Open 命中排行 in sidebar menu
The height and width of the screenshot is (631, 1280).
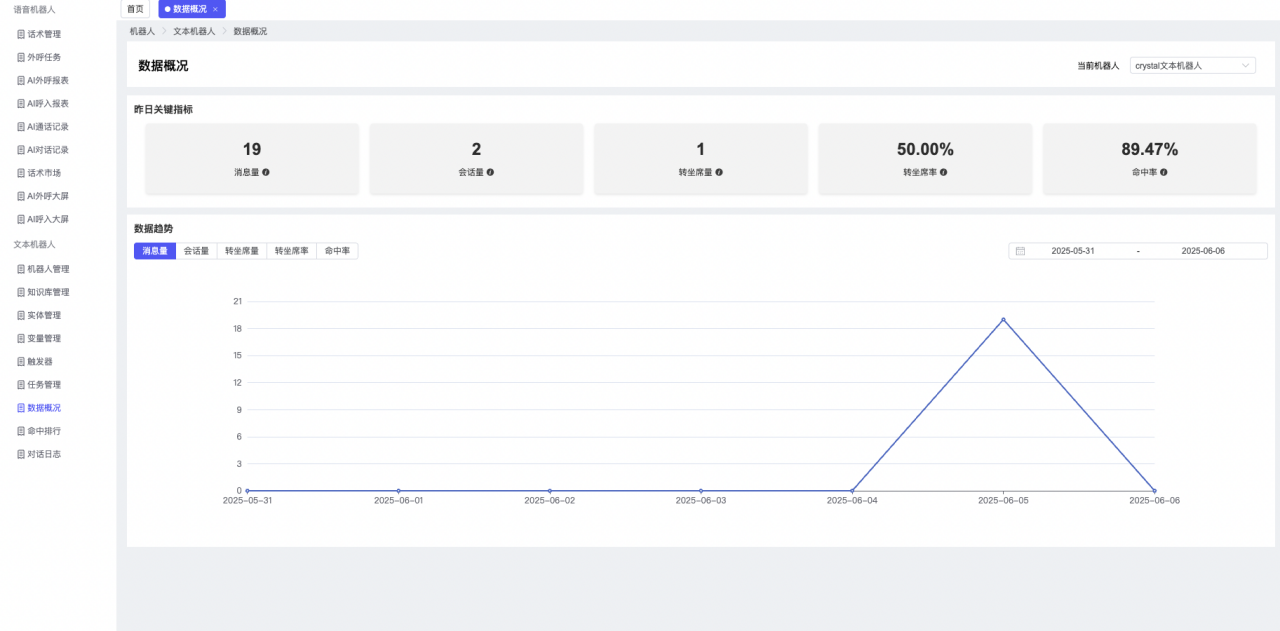(x=44, y=431)
